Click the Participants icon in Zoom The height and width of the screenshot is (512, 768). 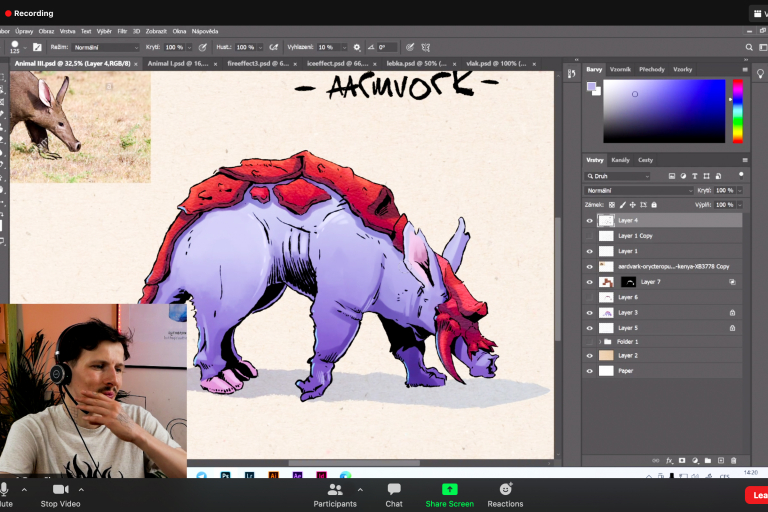click(335, 489)
